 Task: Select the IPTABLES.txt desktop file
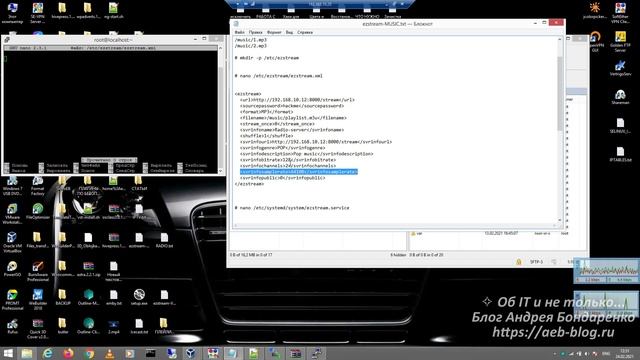(x=620, y=154)
